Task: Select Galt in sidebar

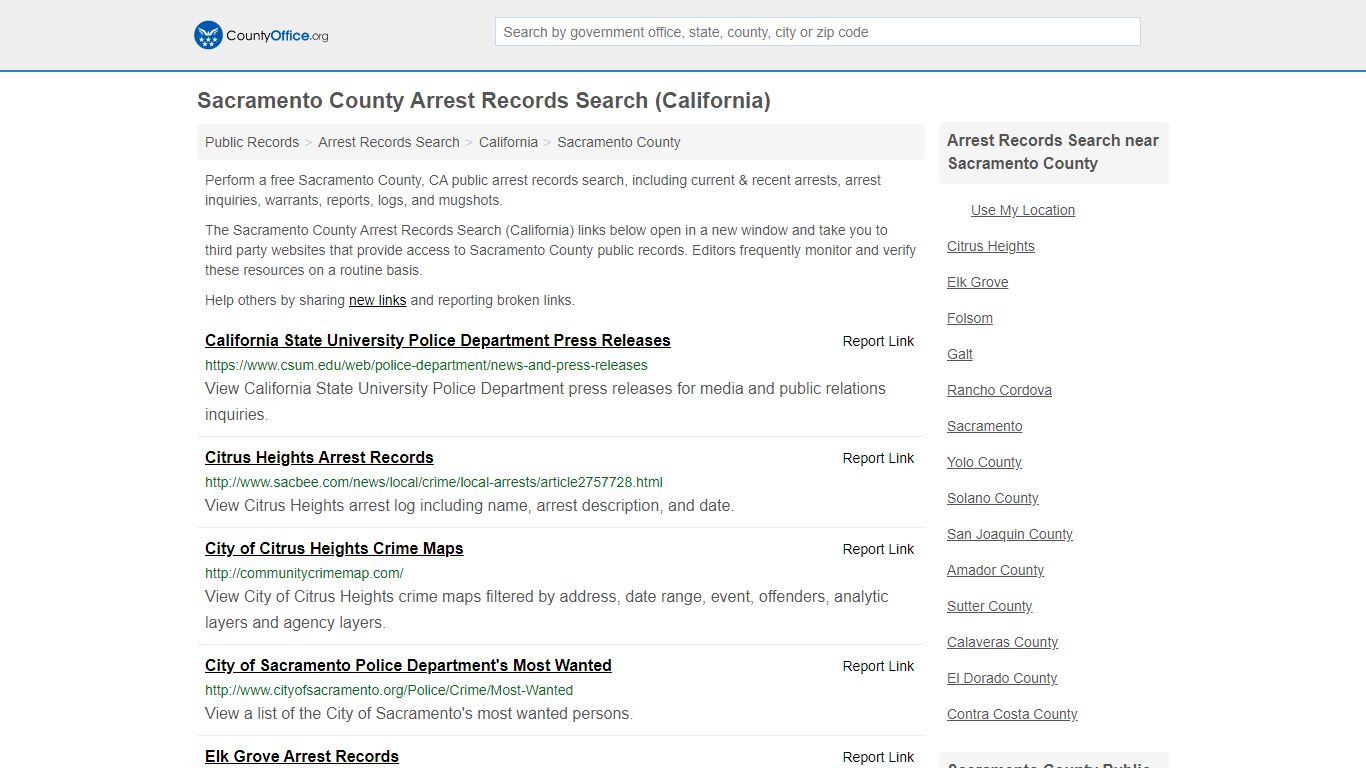Action: 960,354
